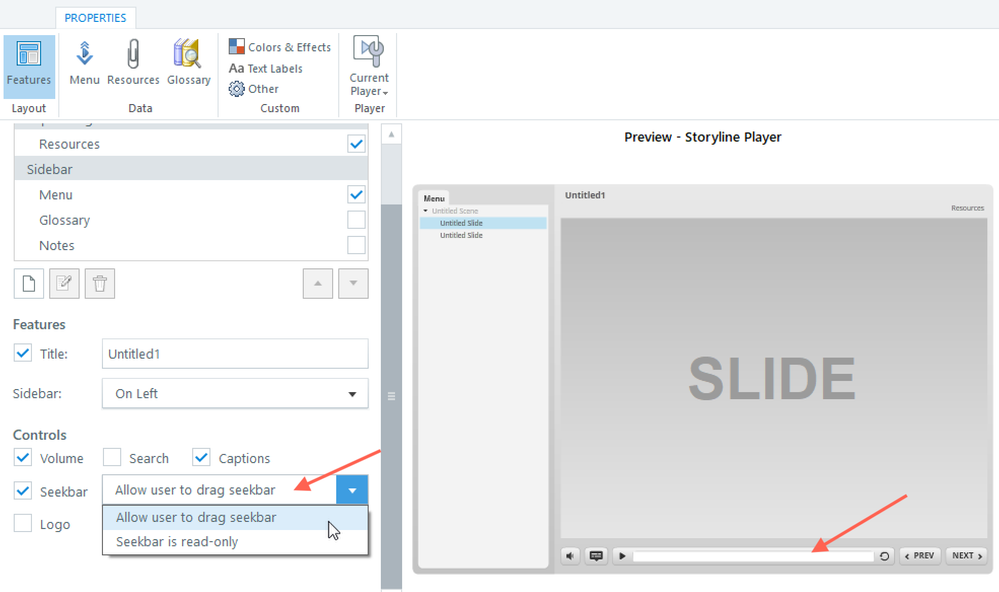Open Other custom settings

[x=254, y=89]
